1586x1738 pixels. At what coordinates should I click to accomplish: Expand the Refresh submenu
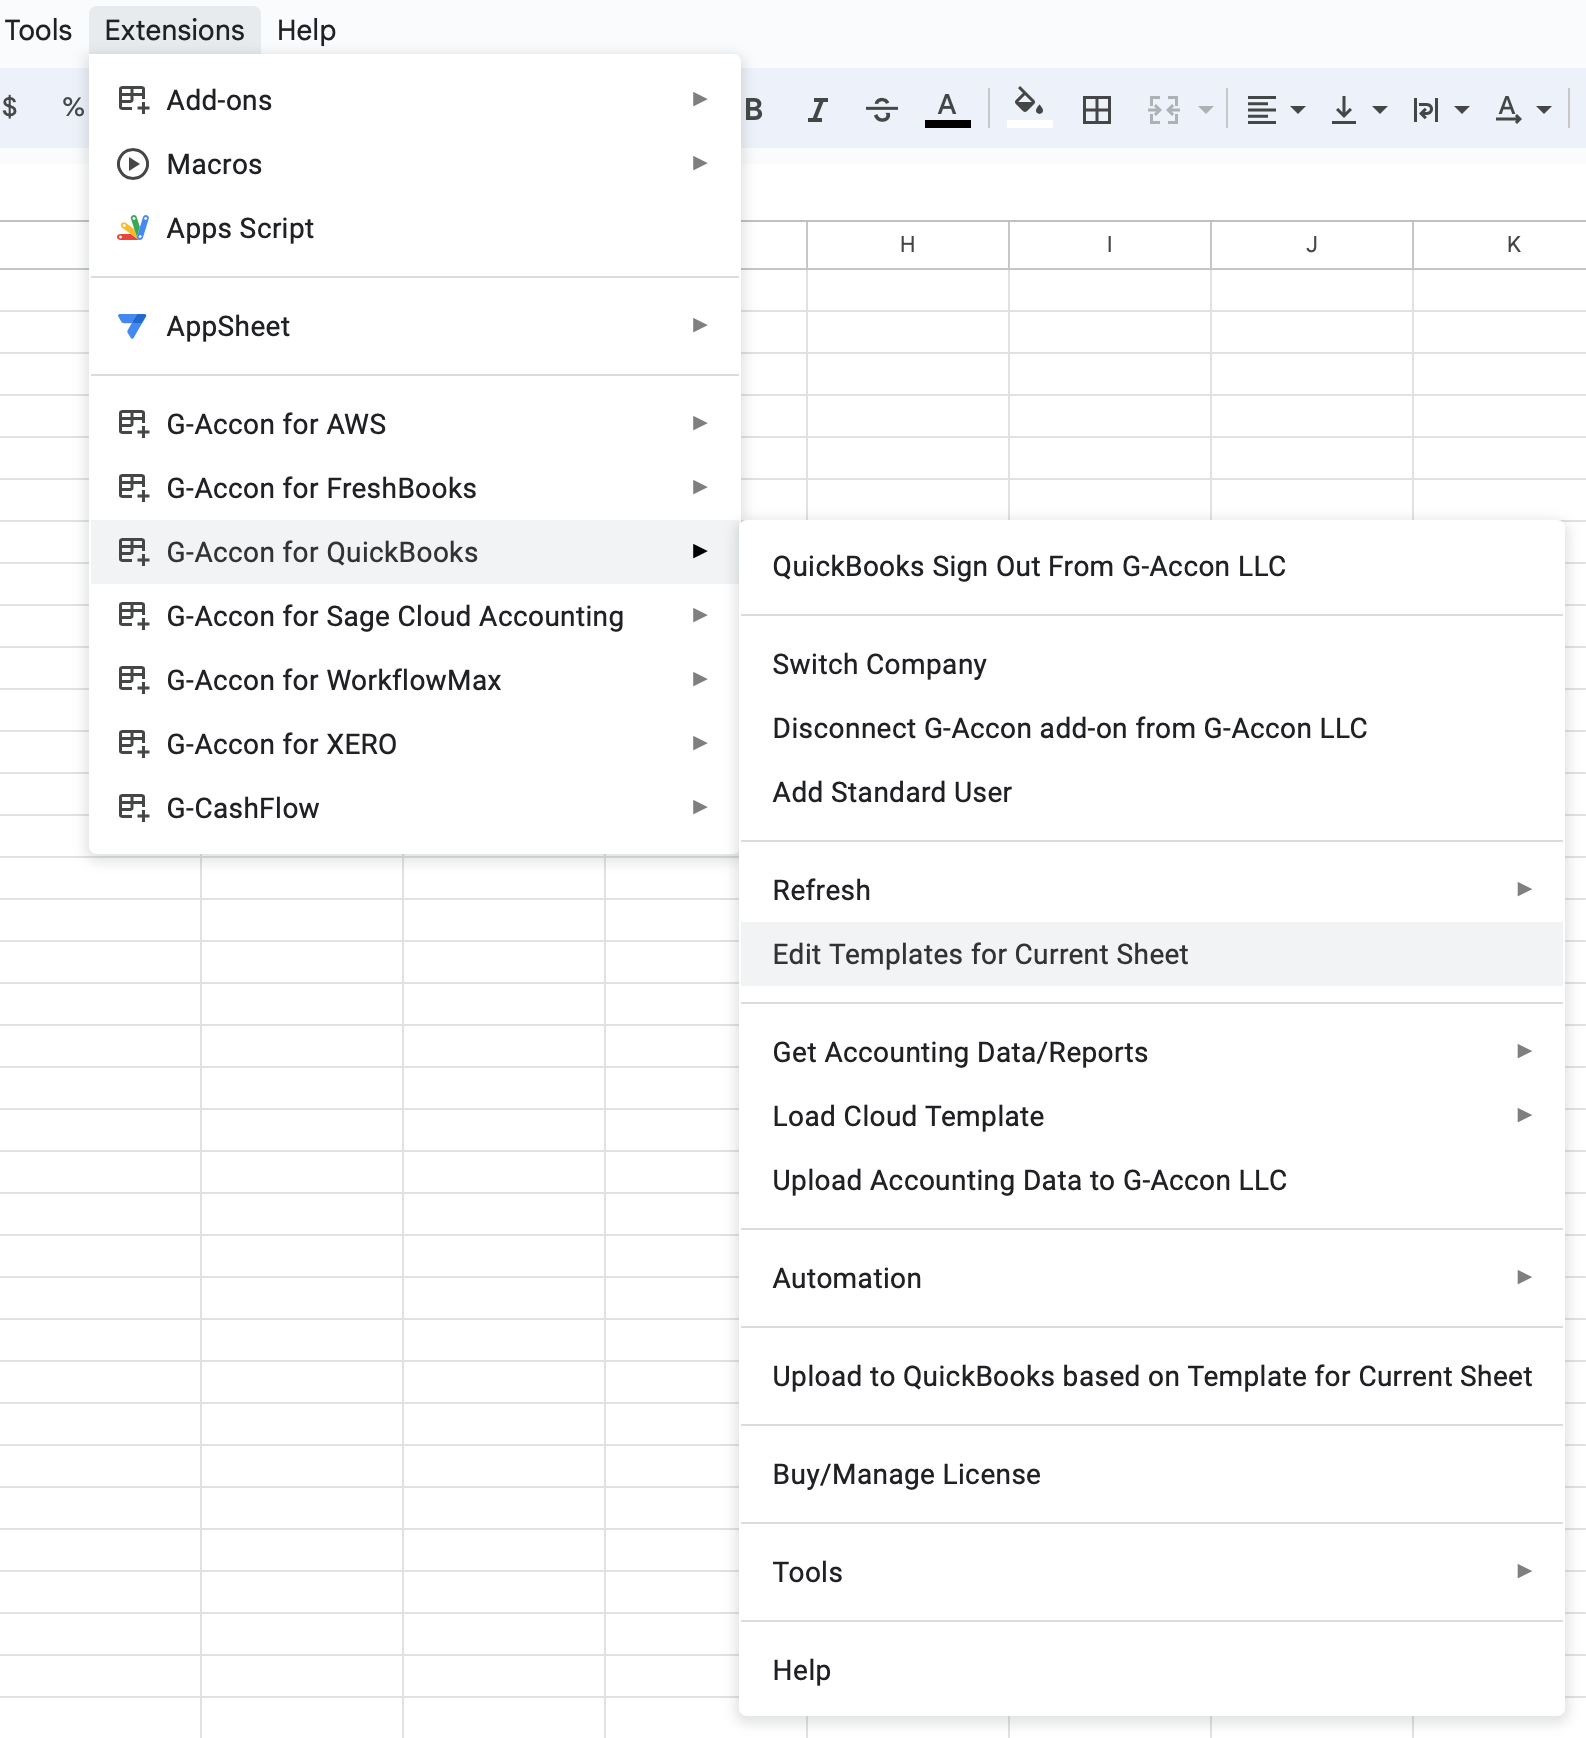(1152, 890)
